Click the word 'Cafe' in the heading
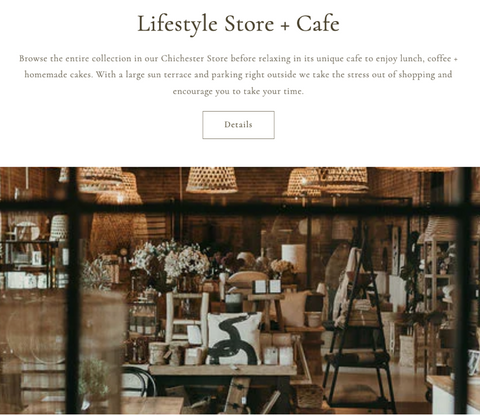 [x=318, y=24]
